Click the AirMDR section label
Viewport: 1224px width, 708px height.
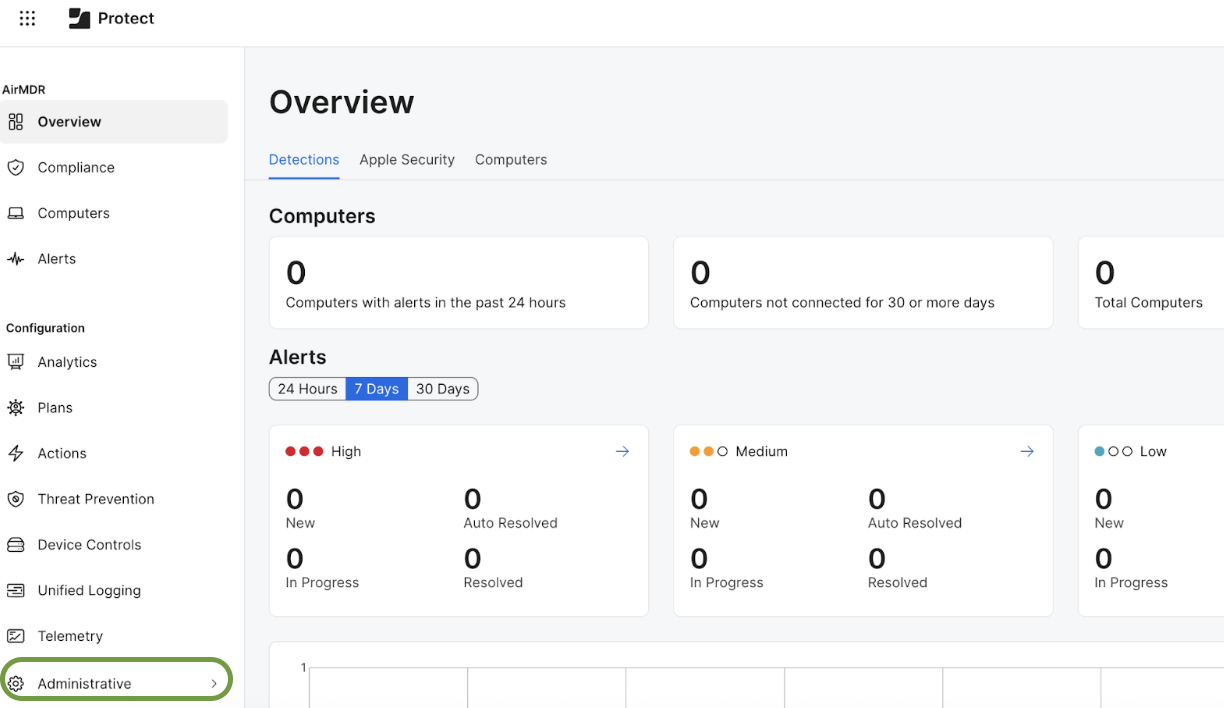(24, 90)
